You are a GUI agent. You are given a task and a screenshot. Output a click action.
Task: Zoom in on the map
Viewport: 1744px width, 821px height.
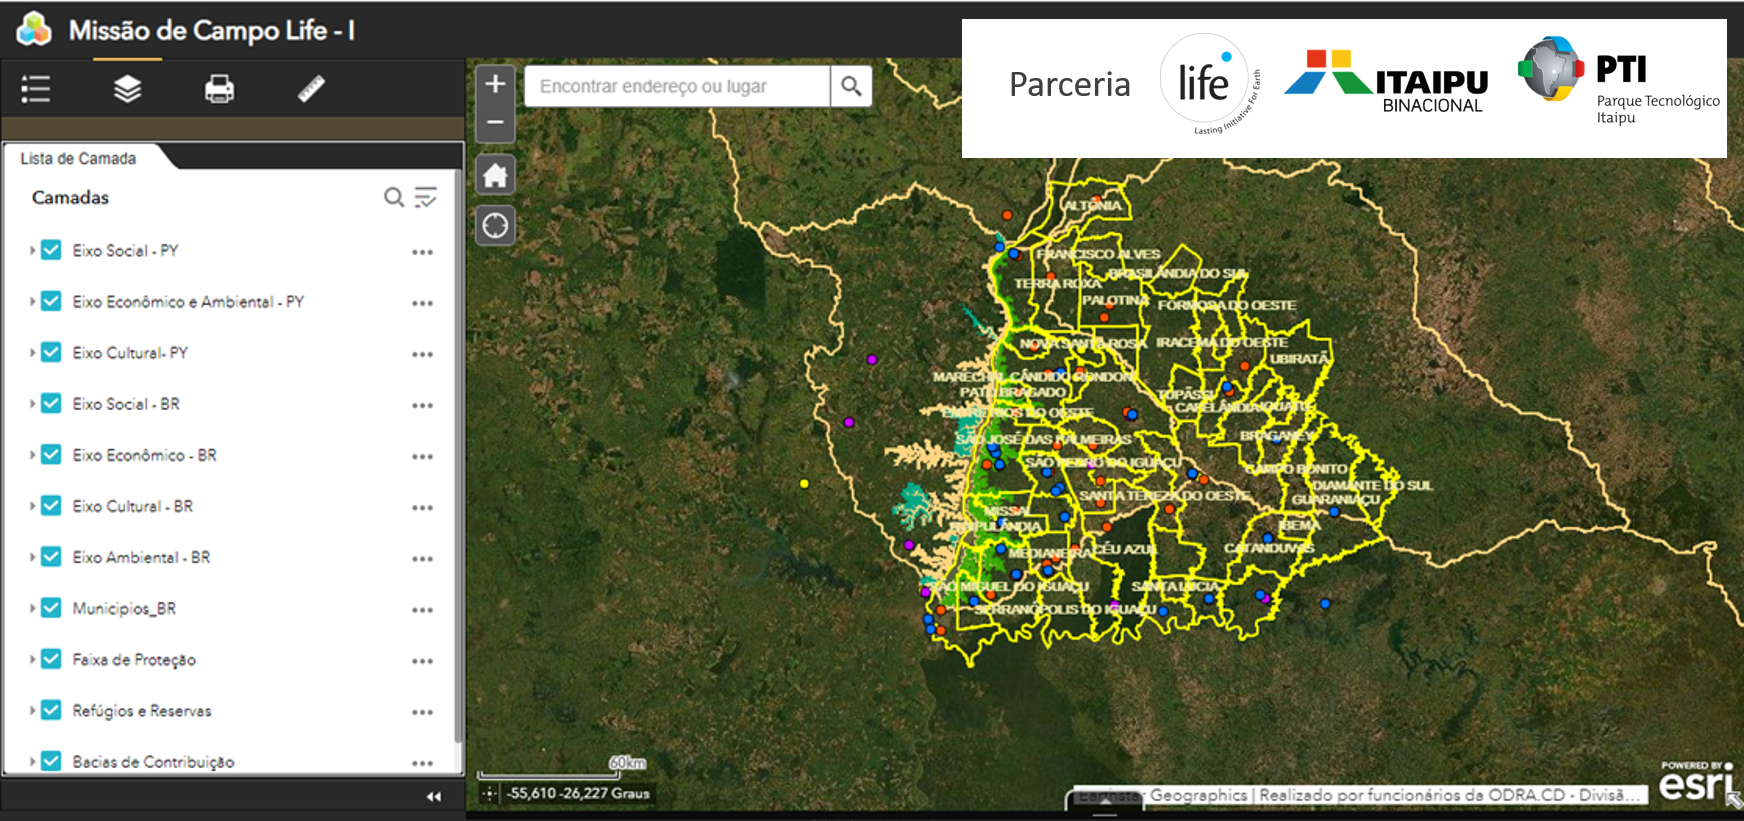click(x=495, y=84)
